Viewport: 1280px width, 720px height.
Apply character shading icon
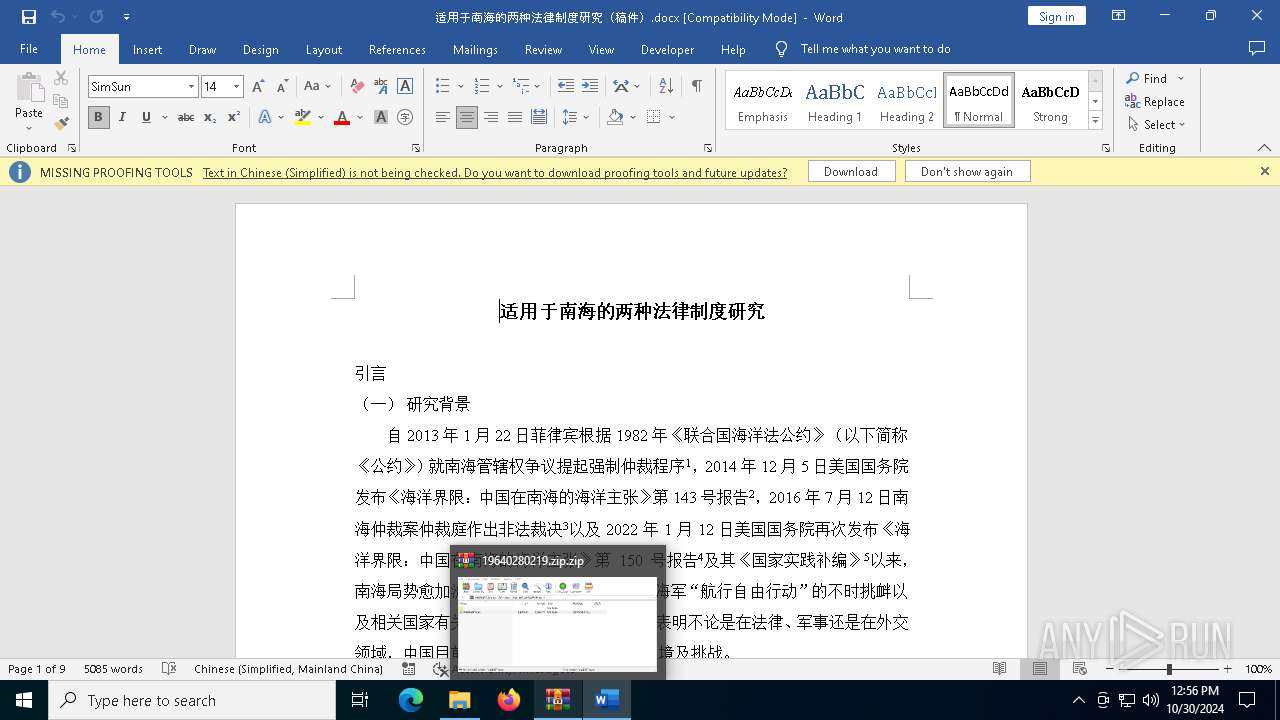pos(381,117)
